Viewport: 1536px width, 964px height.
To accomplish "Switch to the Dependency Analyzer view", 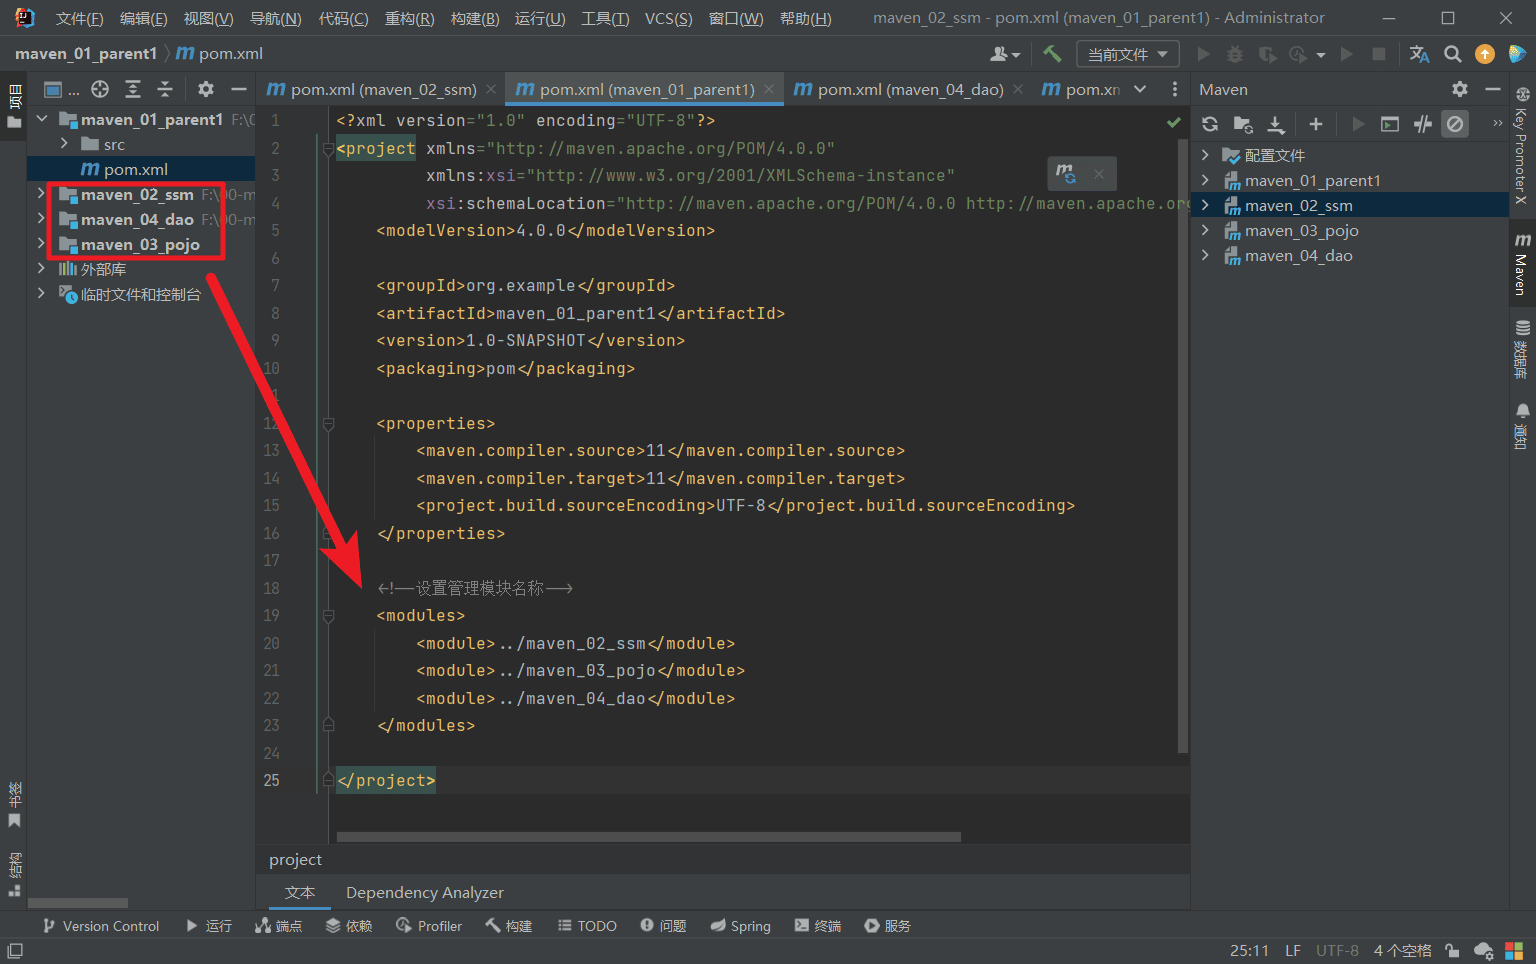I will pos(424,892).
